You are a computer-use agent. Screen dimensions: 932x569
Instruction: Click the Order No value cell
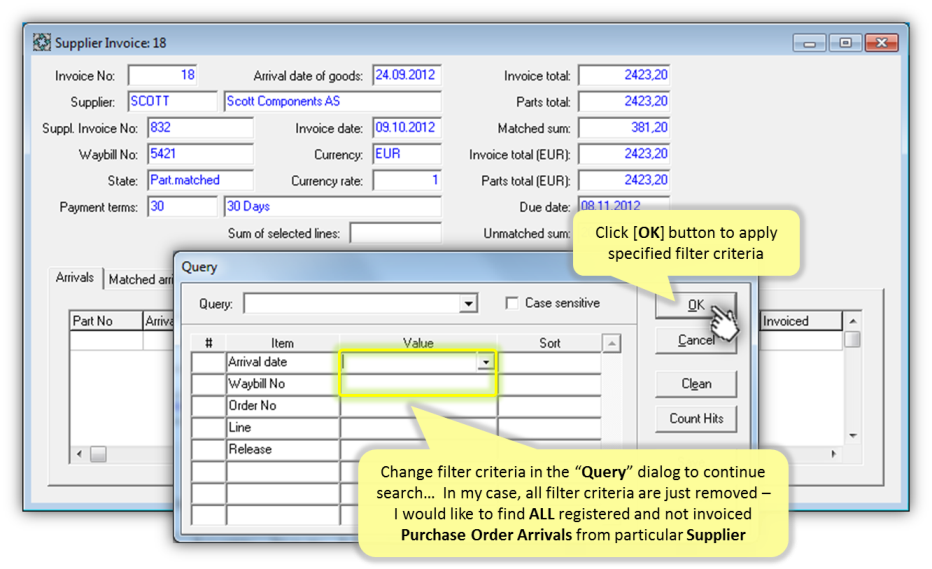(418, 406)
